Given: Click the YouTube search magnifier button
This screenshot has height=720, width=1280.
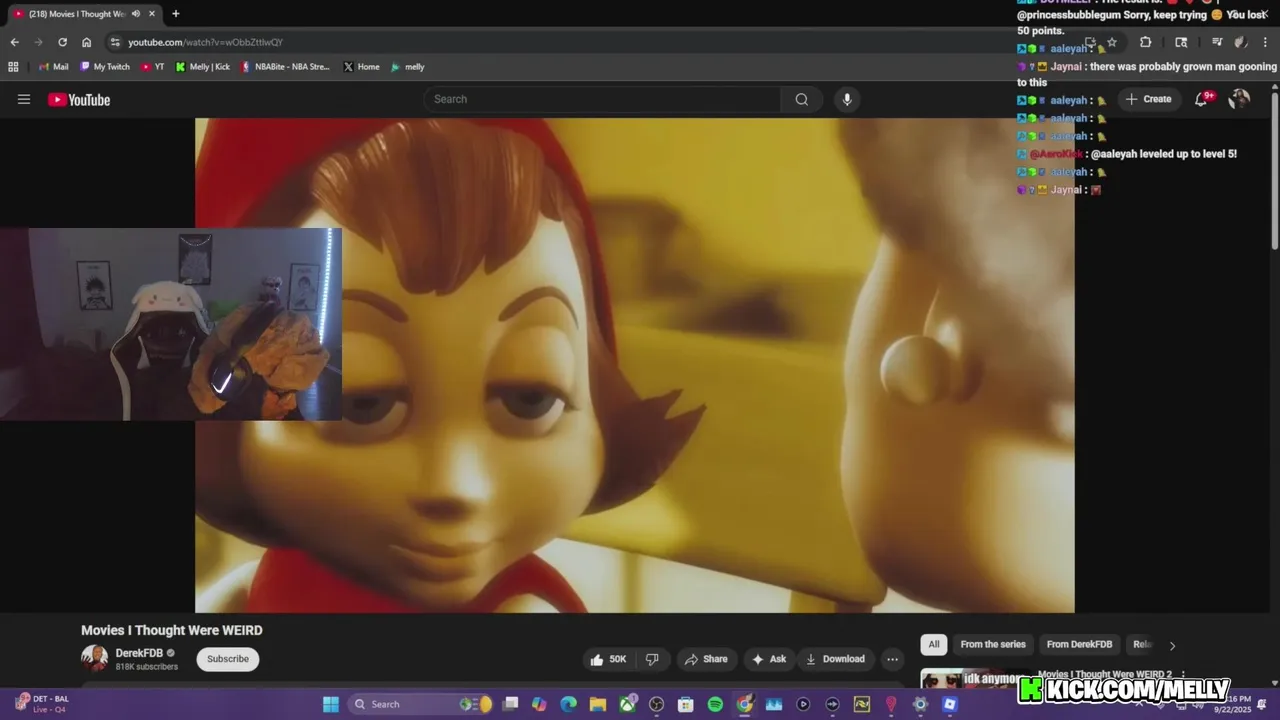Looking at the screenshot, I should 802,99.
